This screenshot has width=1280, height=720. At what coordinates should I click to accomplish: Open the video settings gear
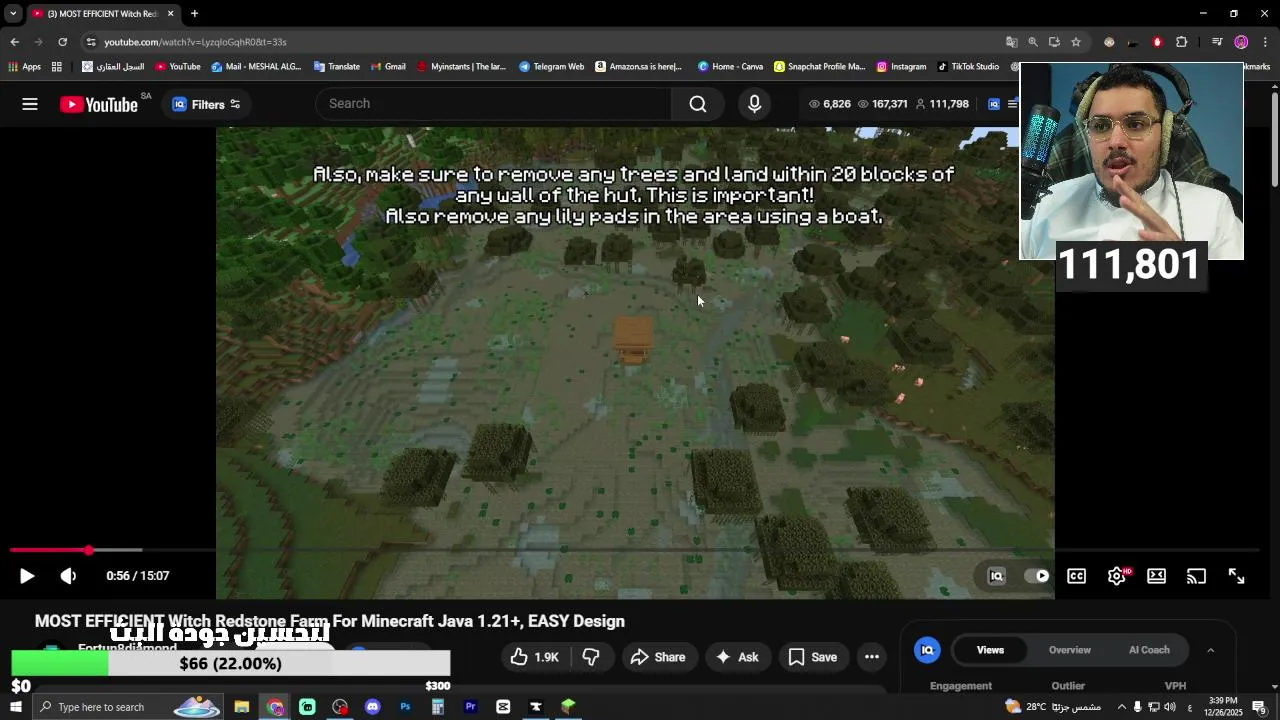1117,576
